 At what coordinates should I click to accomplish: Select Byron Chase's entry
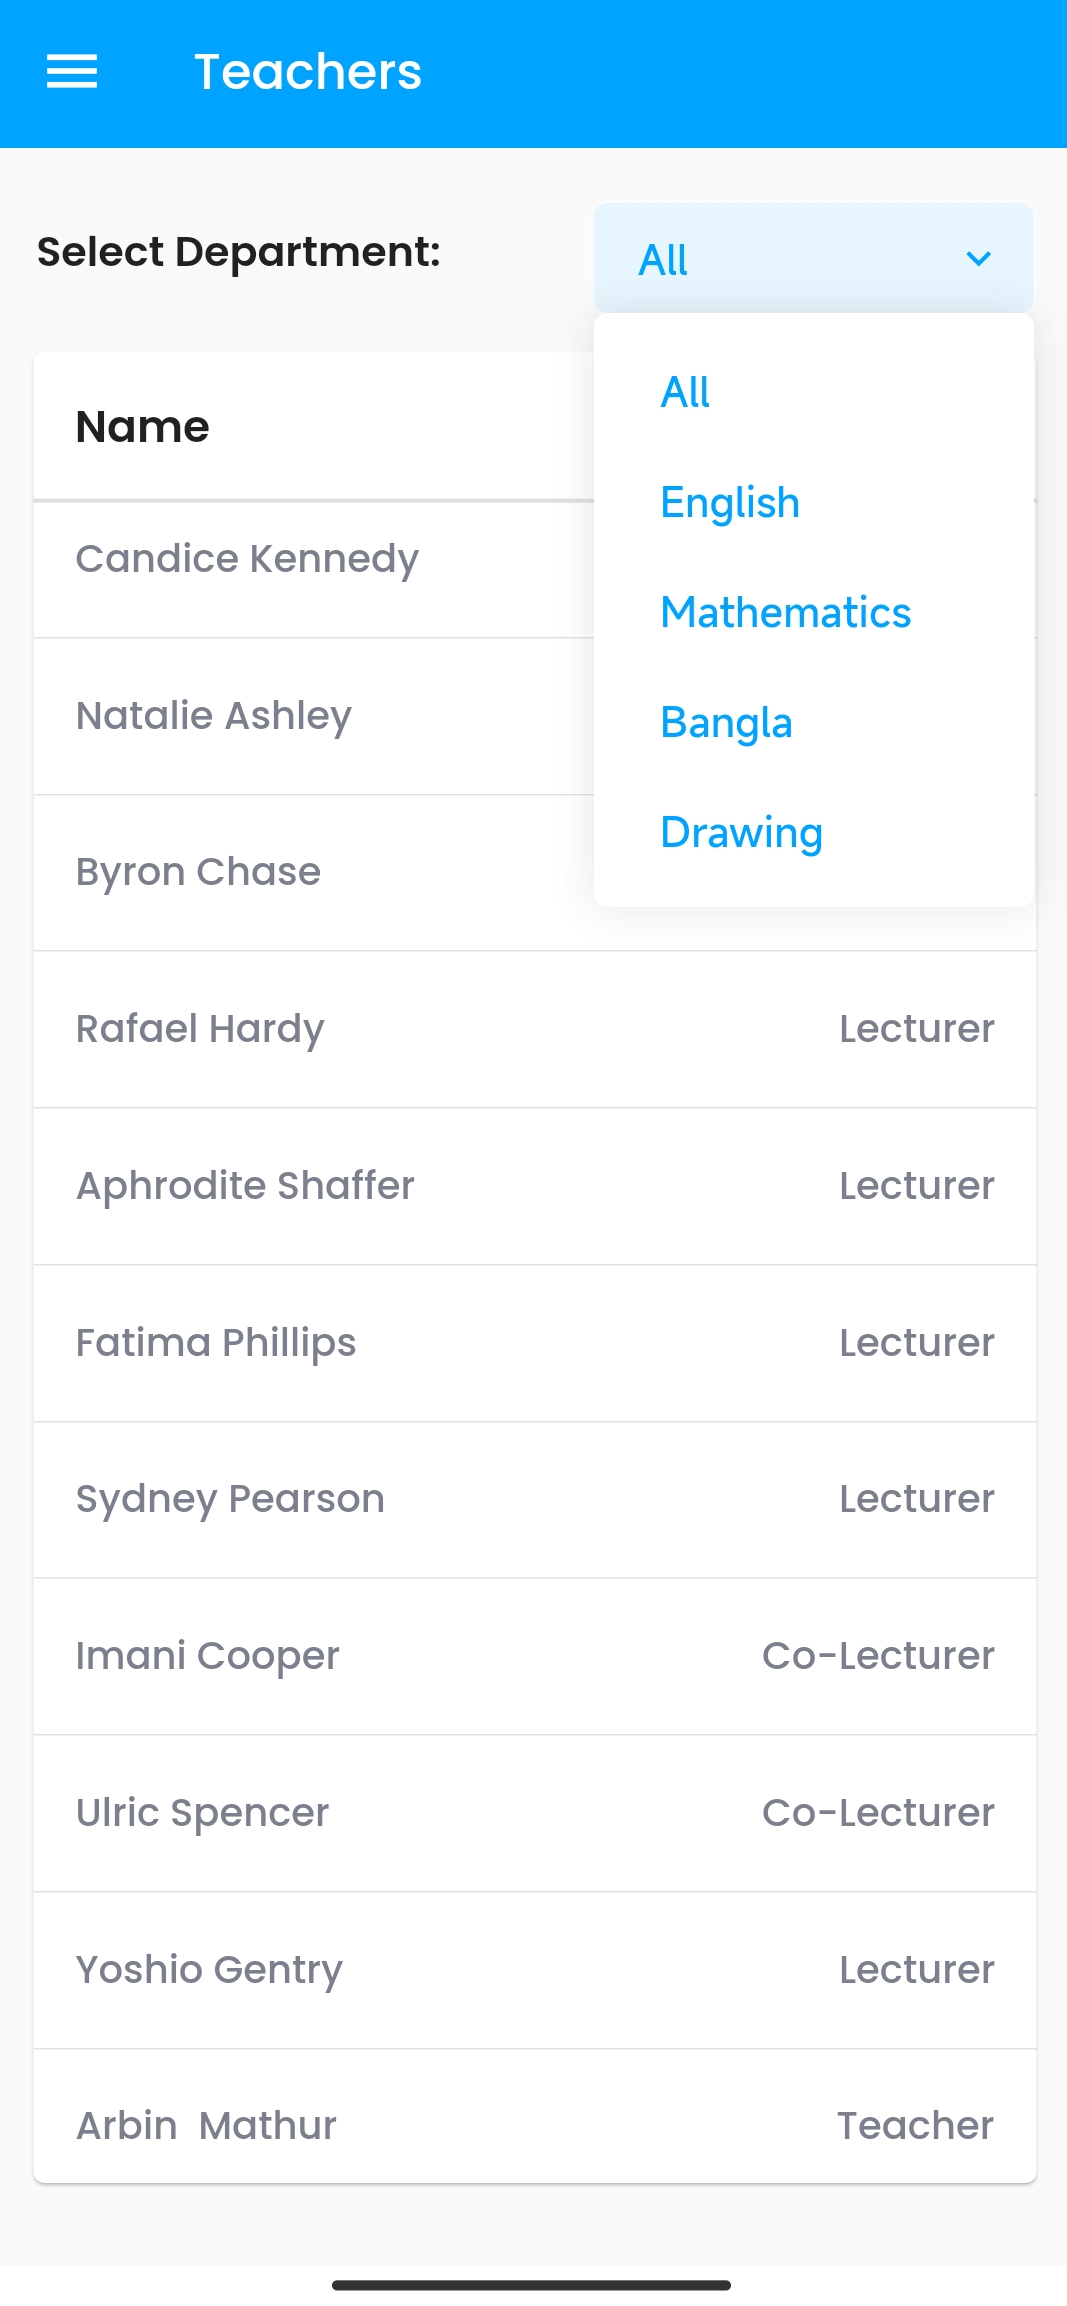[x=199, y=872]
